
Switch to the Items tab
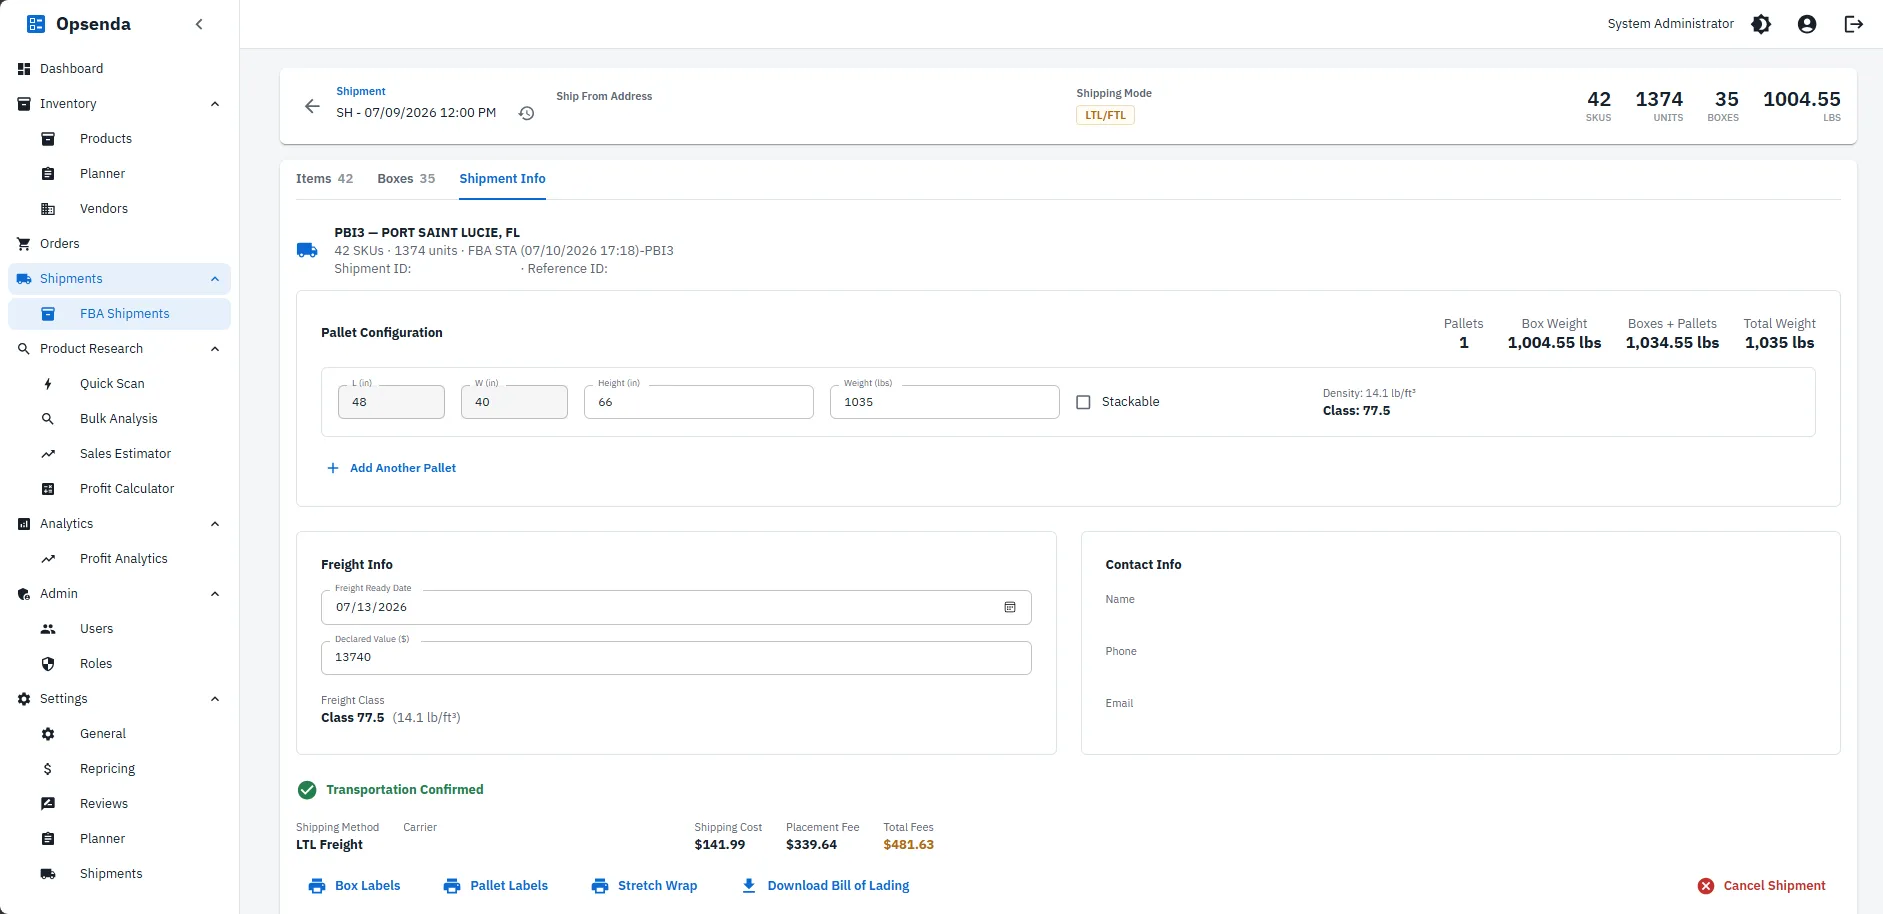point(324,179)
